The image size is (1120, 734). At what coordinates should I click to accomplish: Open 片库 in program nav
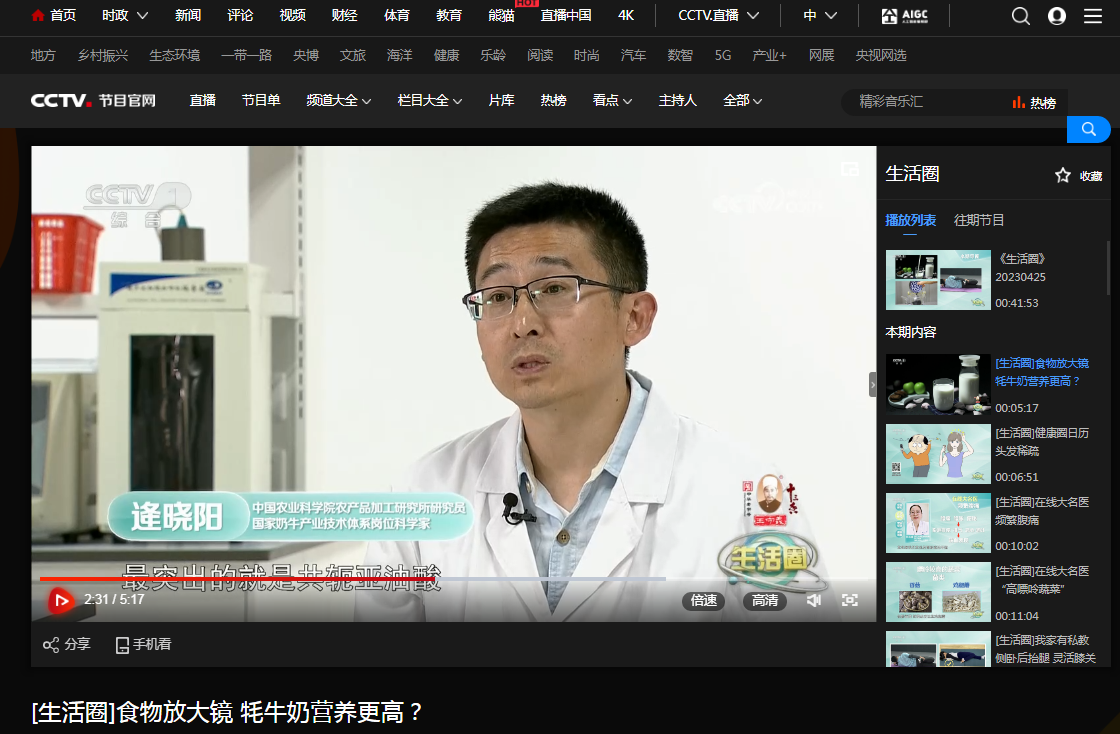[501, 101]
